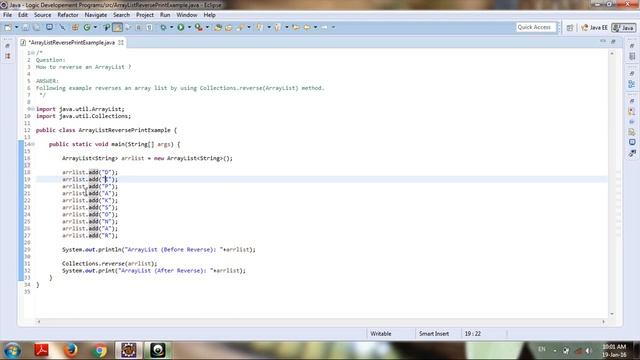
Task: Click the public class ArrayListReversePrintExample line
Action: (x=107, y=130)
